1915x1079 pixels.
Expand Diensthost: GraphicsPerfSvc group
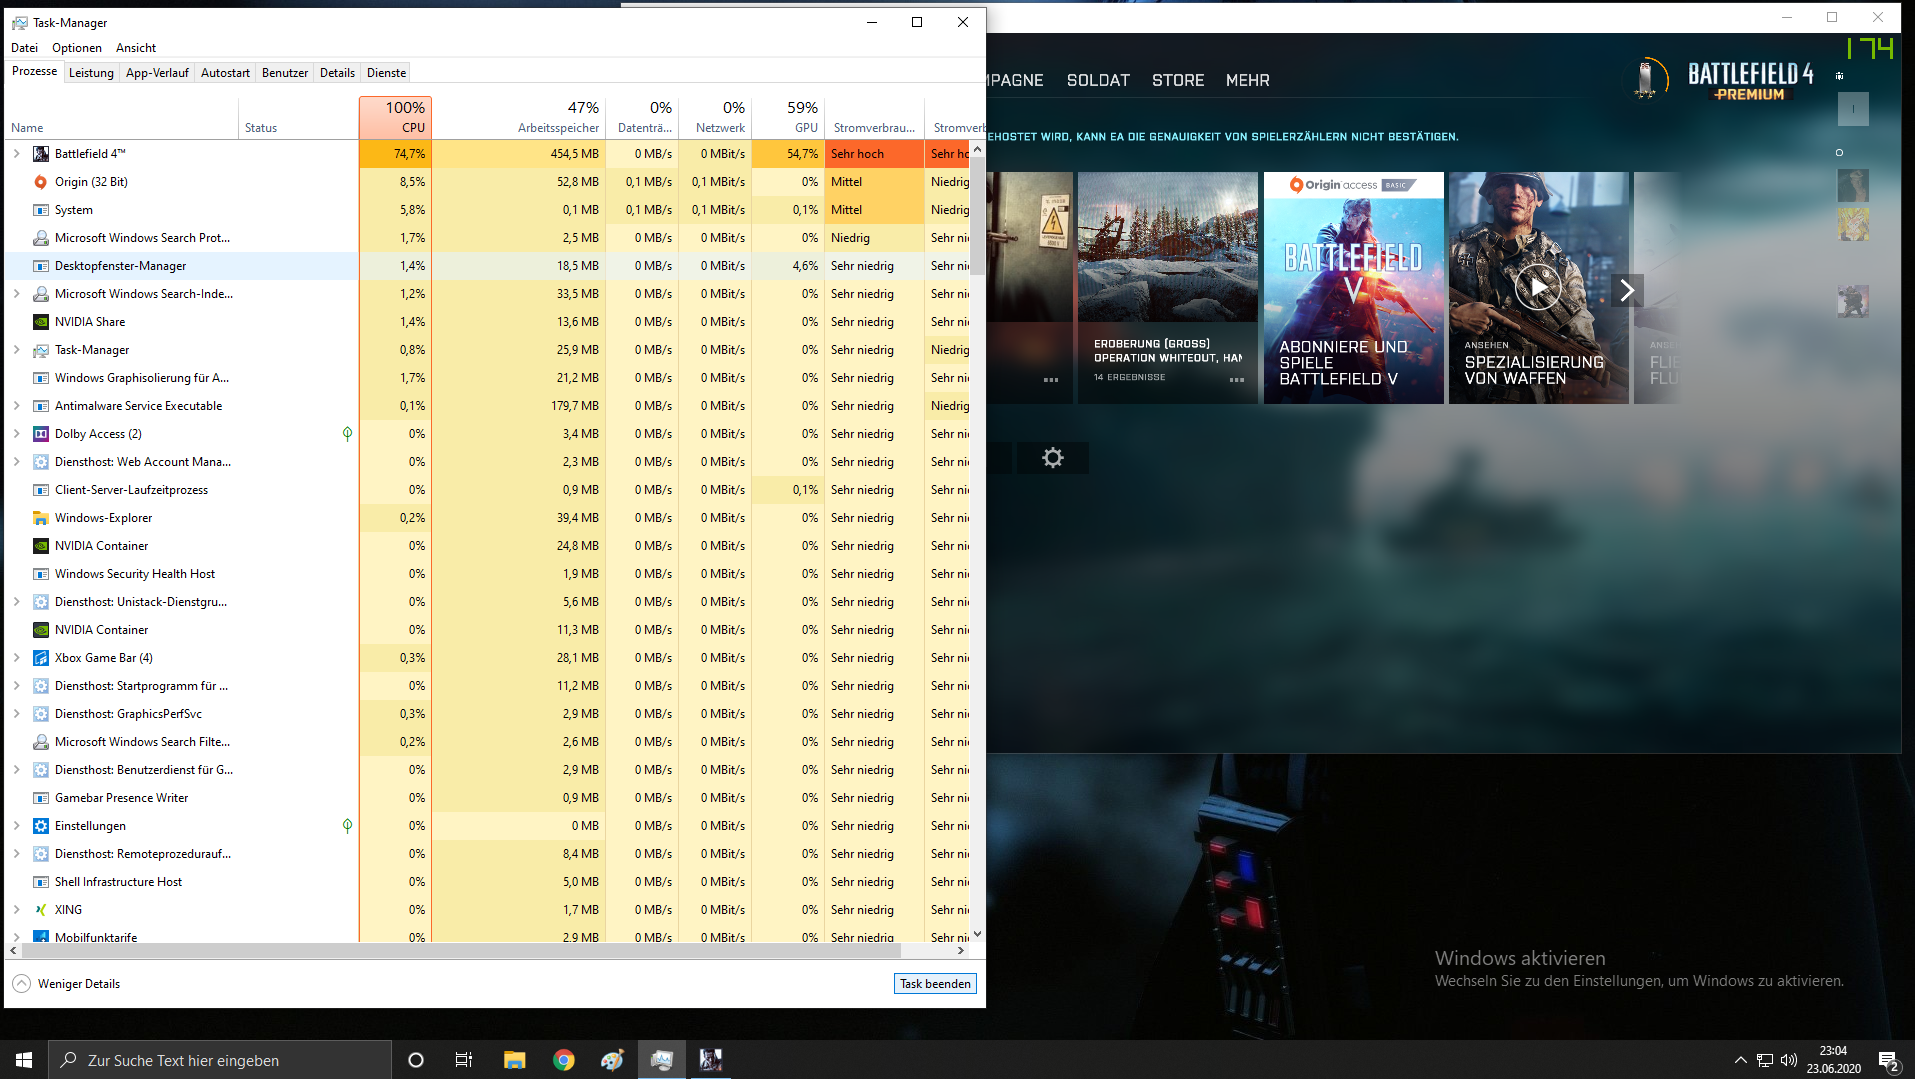click(16, 714)
